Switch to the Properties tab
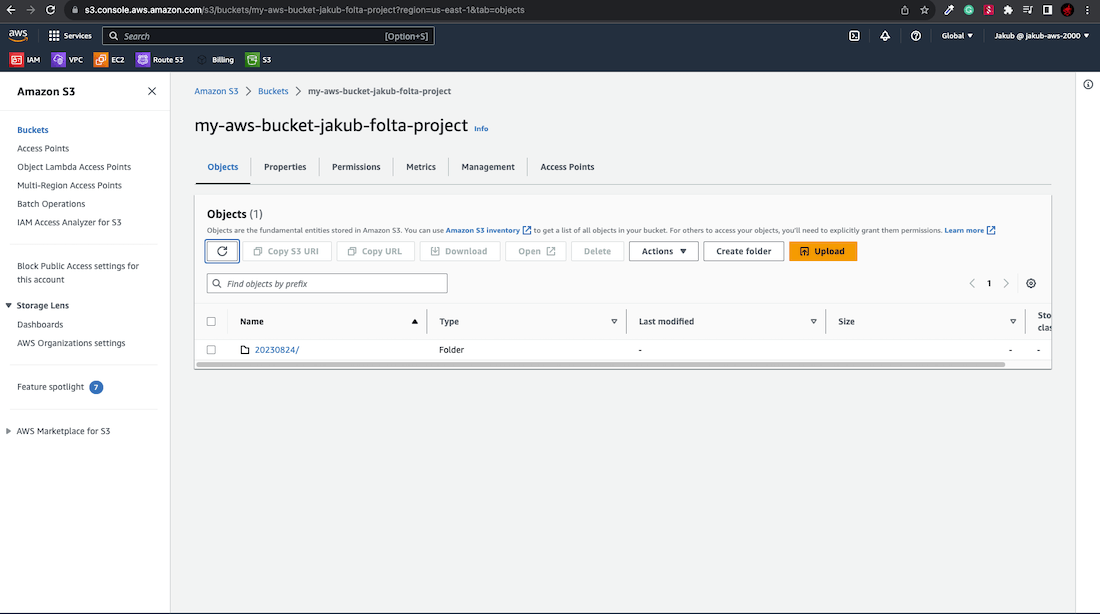Screen dimensions: 1100x614 click(x=285, y=167)
